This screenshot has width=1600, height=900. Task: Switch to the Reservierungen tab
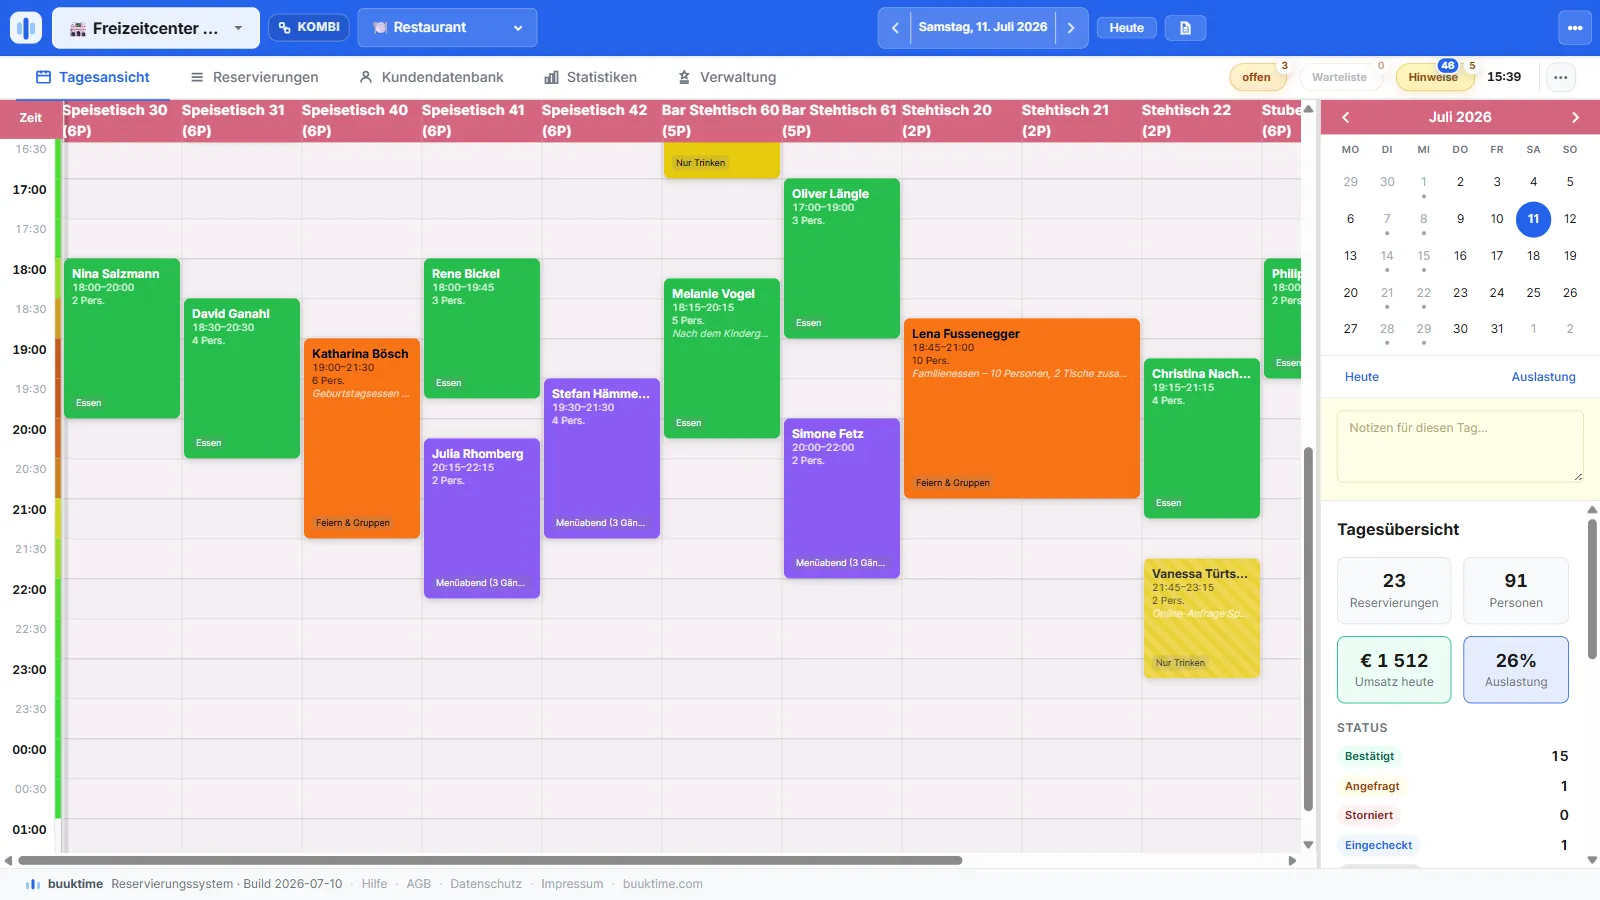(254, 77)
